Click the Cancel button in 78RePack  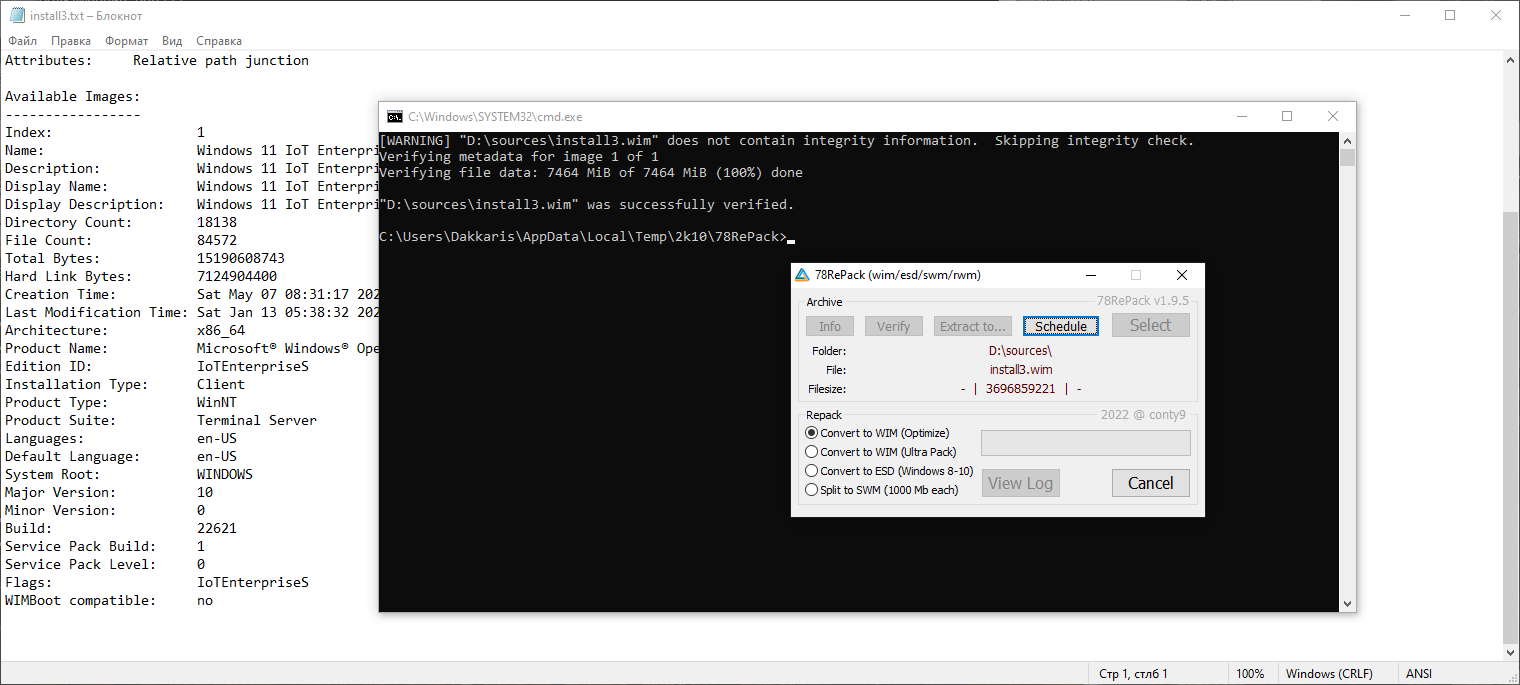[x=1150, y=483]
